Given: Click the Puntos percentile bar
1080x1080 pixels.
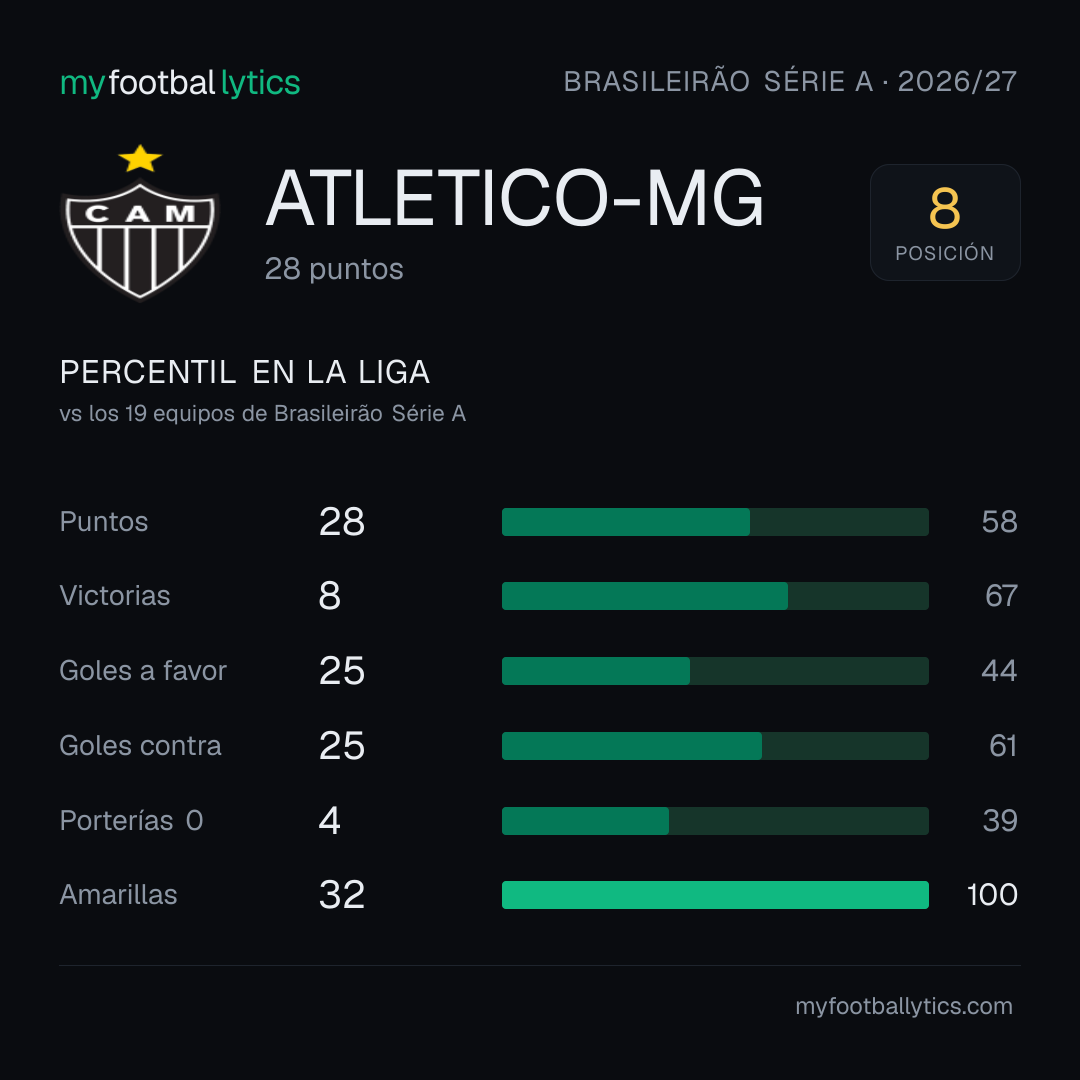Looking at the screenshot, I should point(715,522).
